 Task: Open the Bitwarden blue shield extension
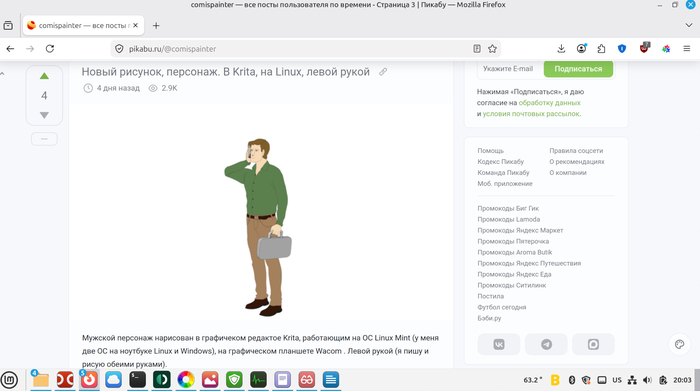click(x=622, y=49)
